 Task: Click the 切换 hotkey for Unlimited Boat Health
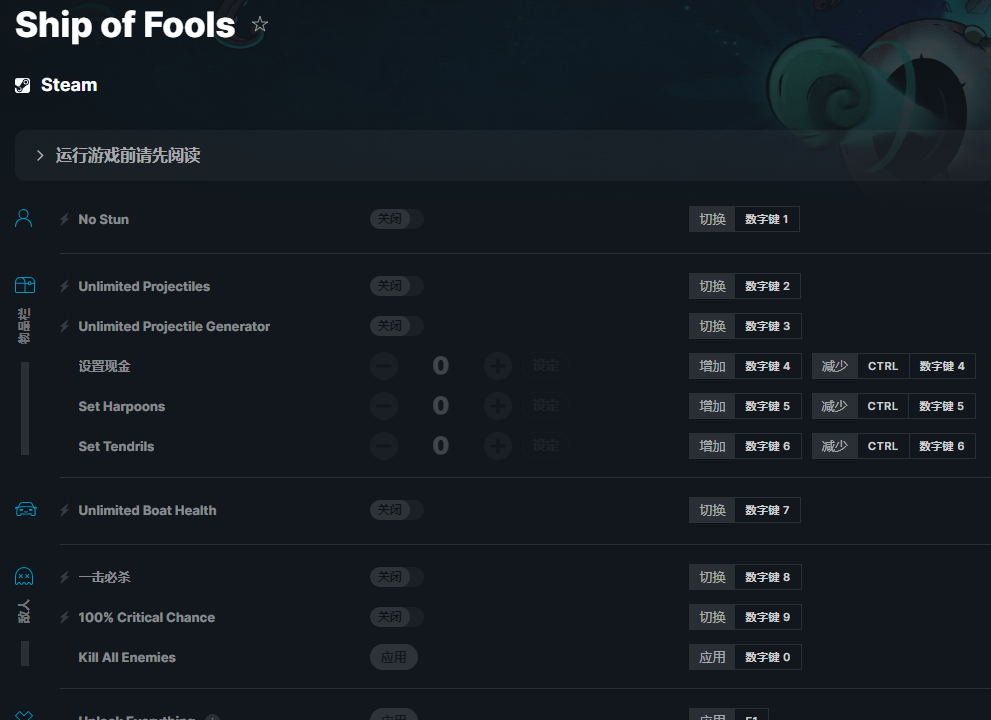coord(712,510)
